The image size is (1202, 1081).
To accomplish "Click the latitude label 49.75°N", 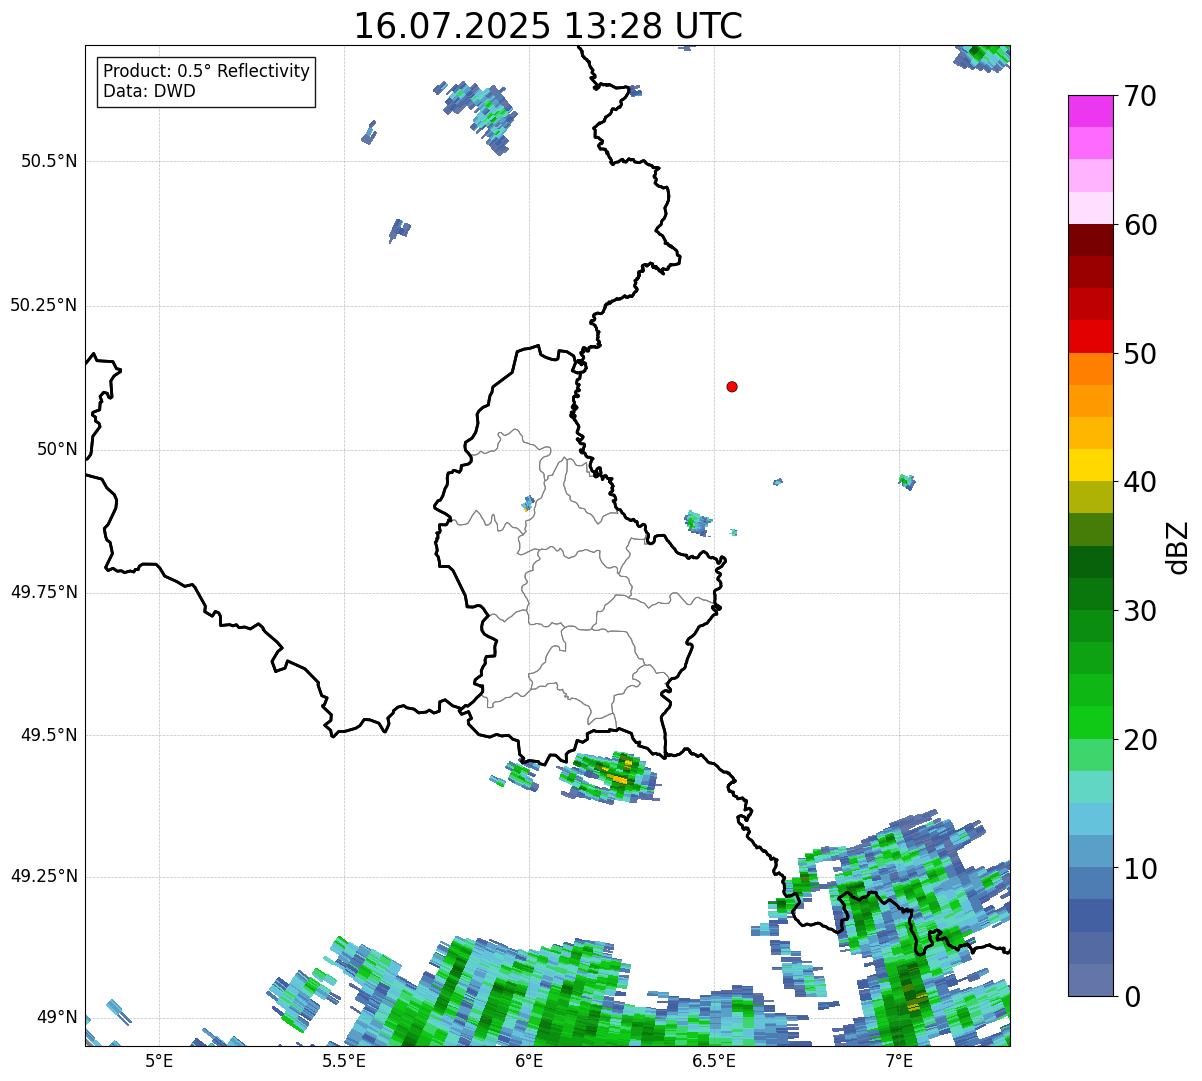I will coord(44,592).
